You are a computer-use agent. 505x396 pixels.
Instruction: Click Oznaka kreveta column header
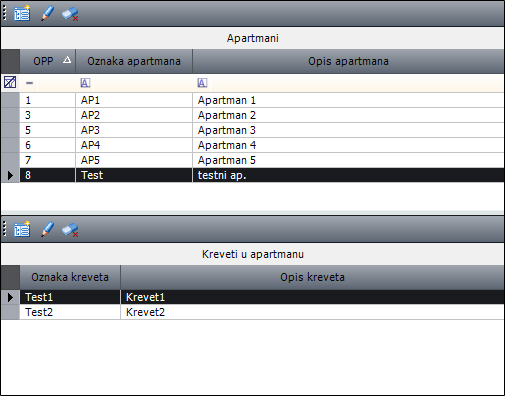coord(70,277)
